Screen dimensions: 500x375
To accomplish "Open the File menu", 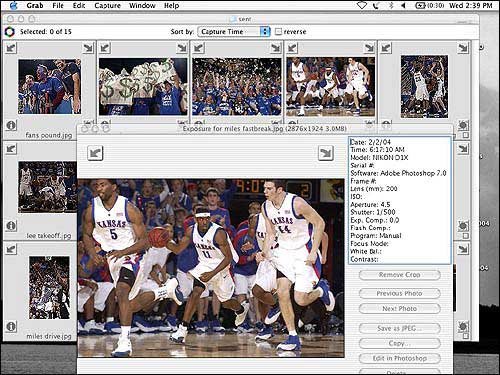I will click(x=58, y=5).
